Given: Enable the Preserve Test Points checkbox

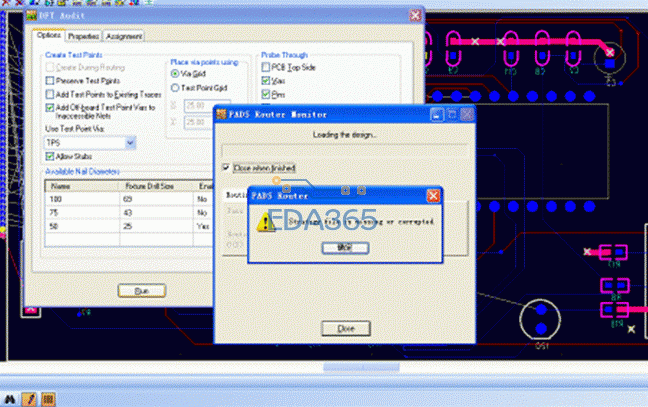Looking at the screenshot, I should coord(50,81).
